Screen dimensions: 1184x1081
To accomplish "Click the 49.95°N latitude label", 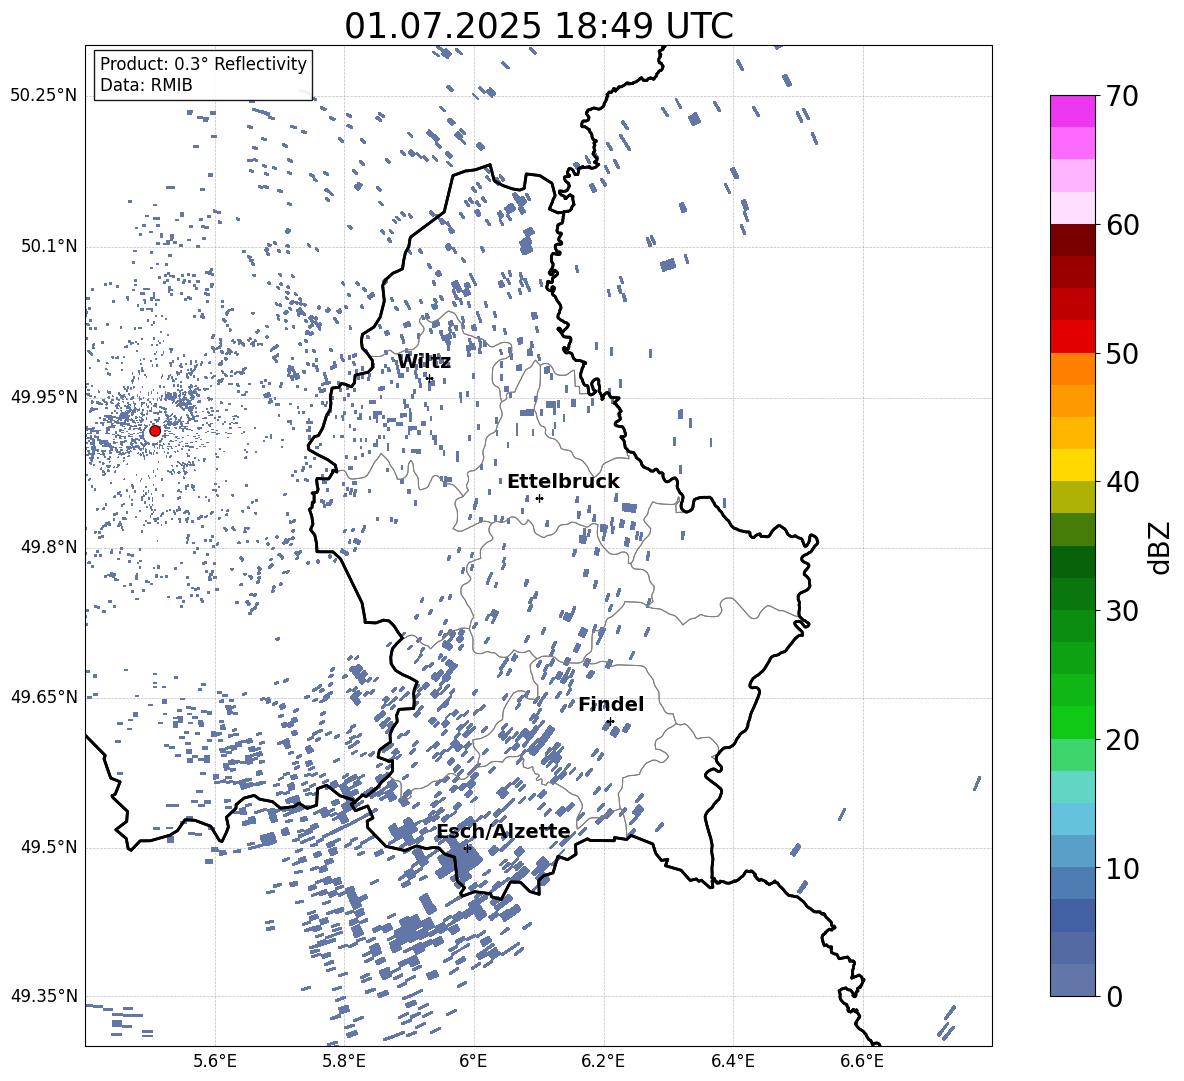I will [44, 397].
